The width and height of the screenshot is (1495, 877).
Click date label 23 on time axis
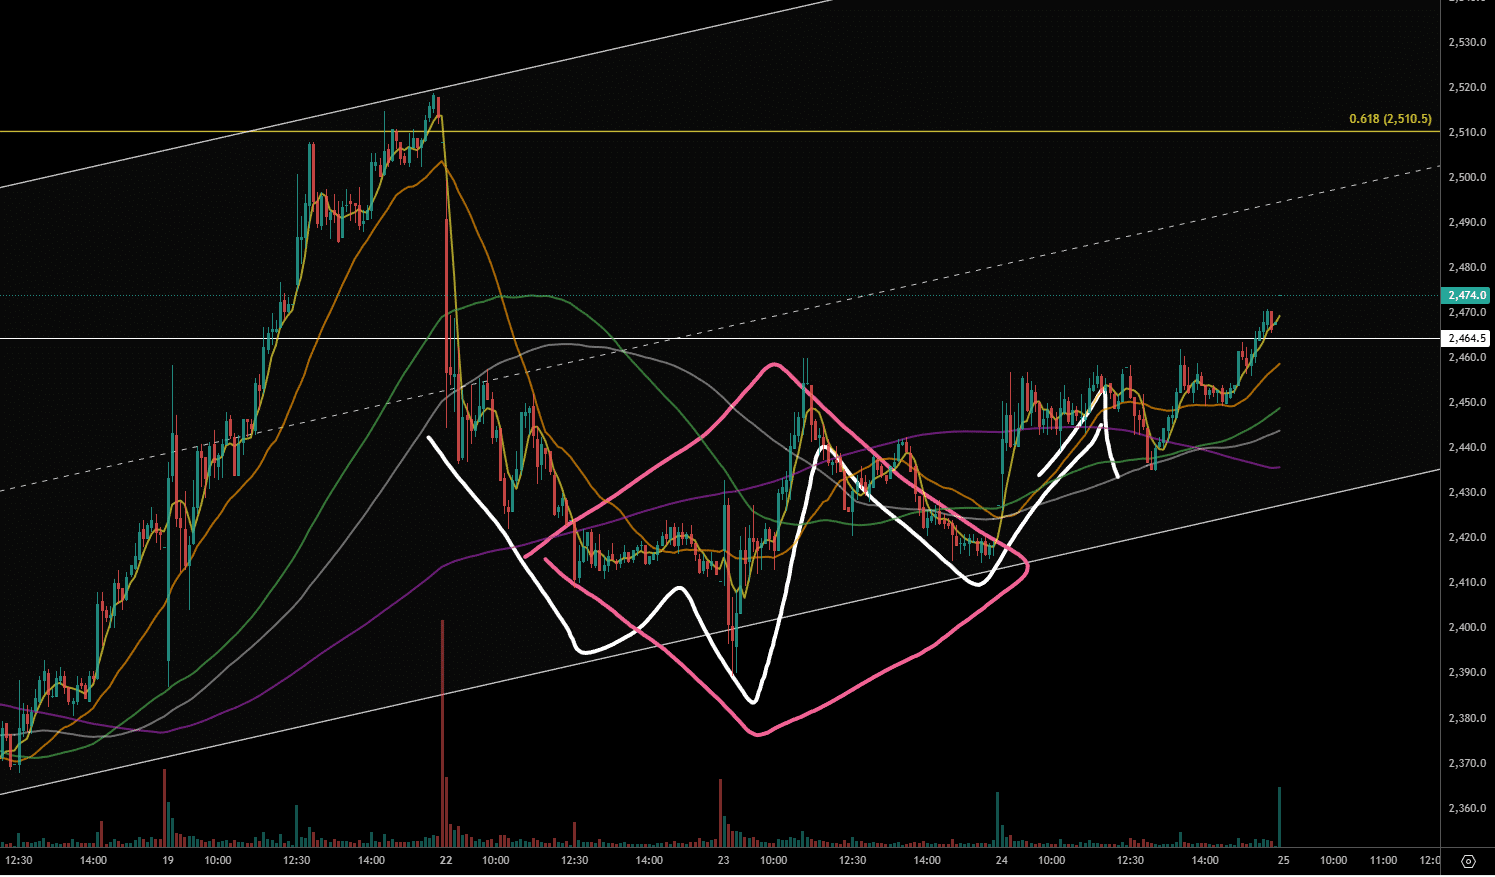723,860
